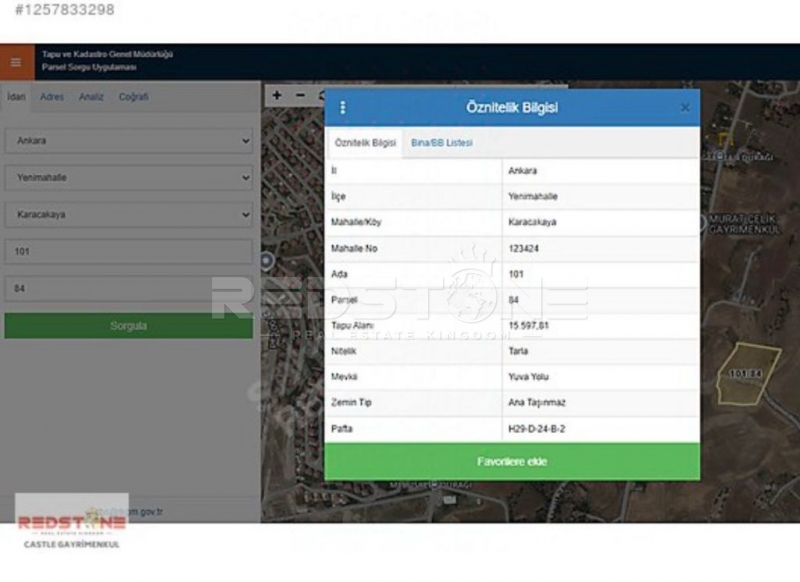The image size is (800, 582).
Task: Select the İdari tab
Action: pyautogui.click(x=16, y=97)
